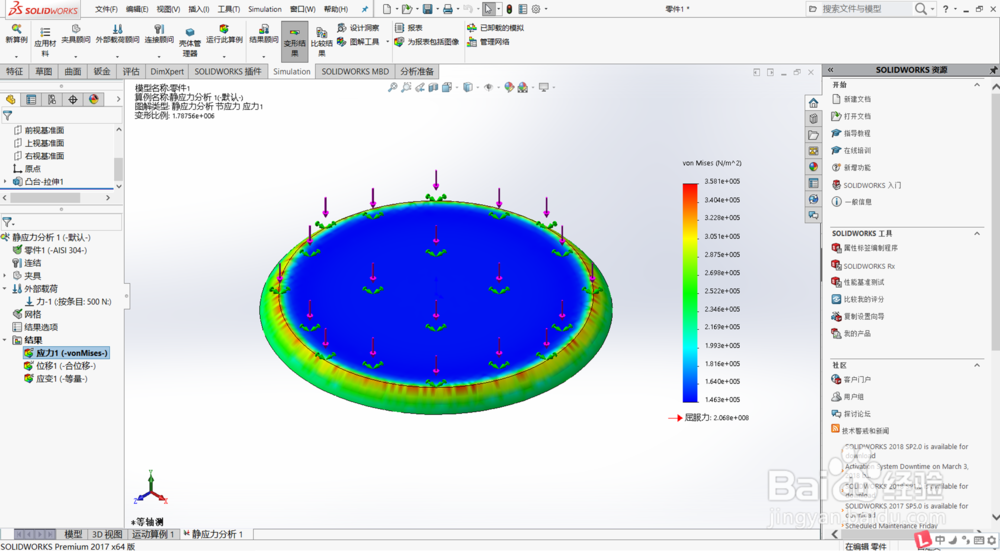Open the File Explorer folder icon in sidebar
Viewport: 1000px width, 551px height.
[813, 135]
